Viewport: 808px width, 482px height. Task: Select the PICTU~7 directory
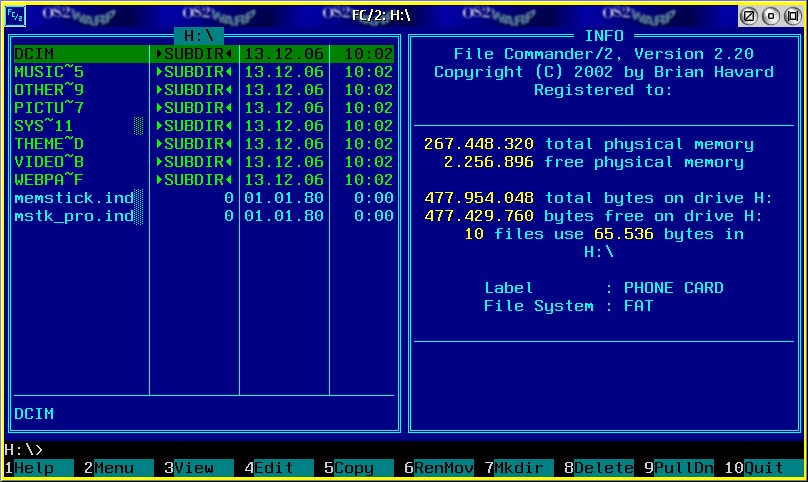pos(204,108)
